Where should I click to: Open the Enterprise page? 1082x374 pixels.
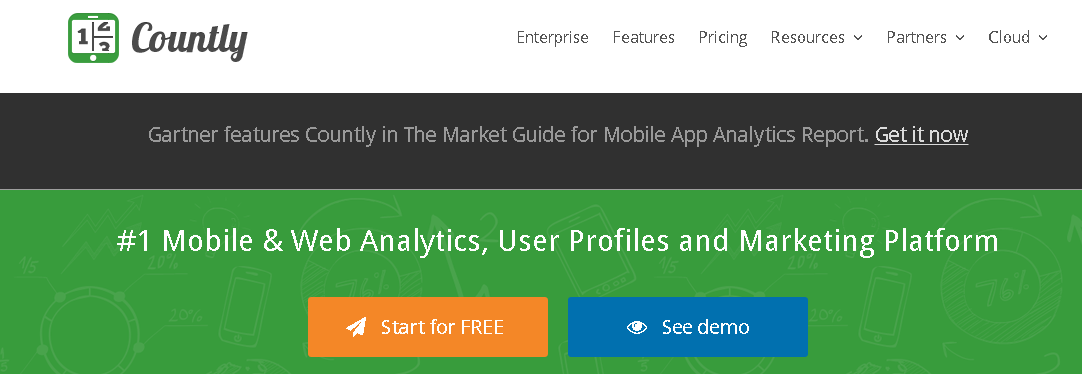552,37
